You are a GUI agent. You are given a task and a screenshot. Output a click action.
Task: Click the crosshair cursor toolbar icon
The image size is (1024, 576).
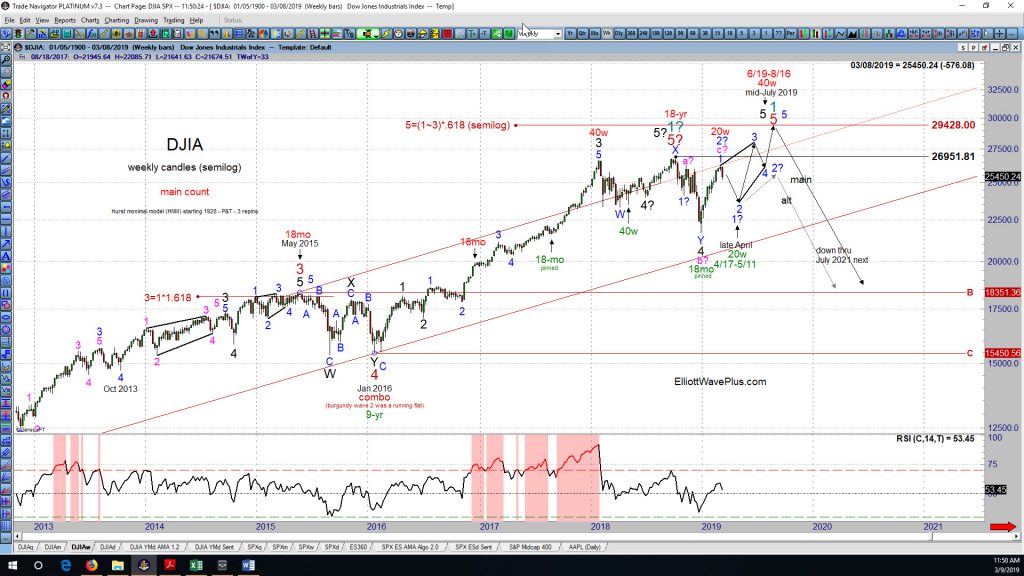pyautogui.click(x=999, y=33)
